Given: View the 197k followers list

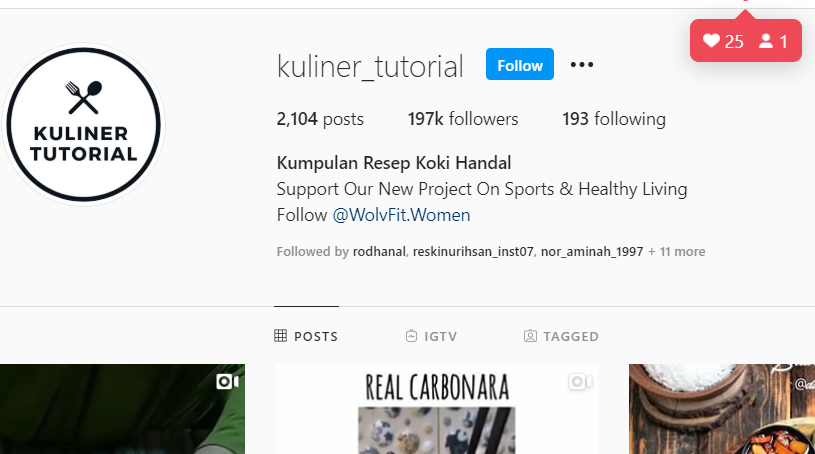Looking at the screenshot, I should click(463, 119).
